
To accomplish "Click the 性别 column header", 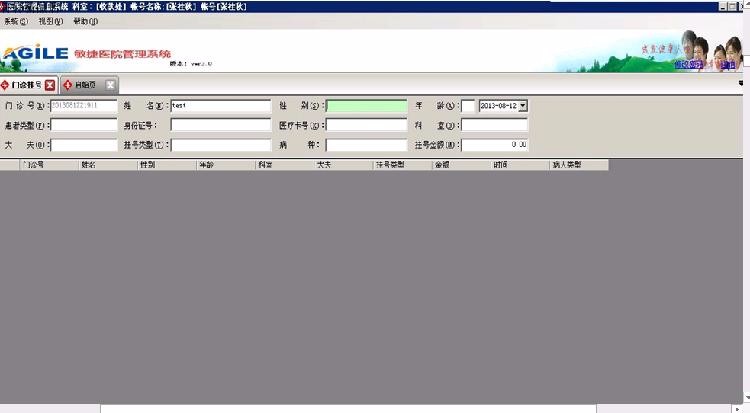I will 167,165.
